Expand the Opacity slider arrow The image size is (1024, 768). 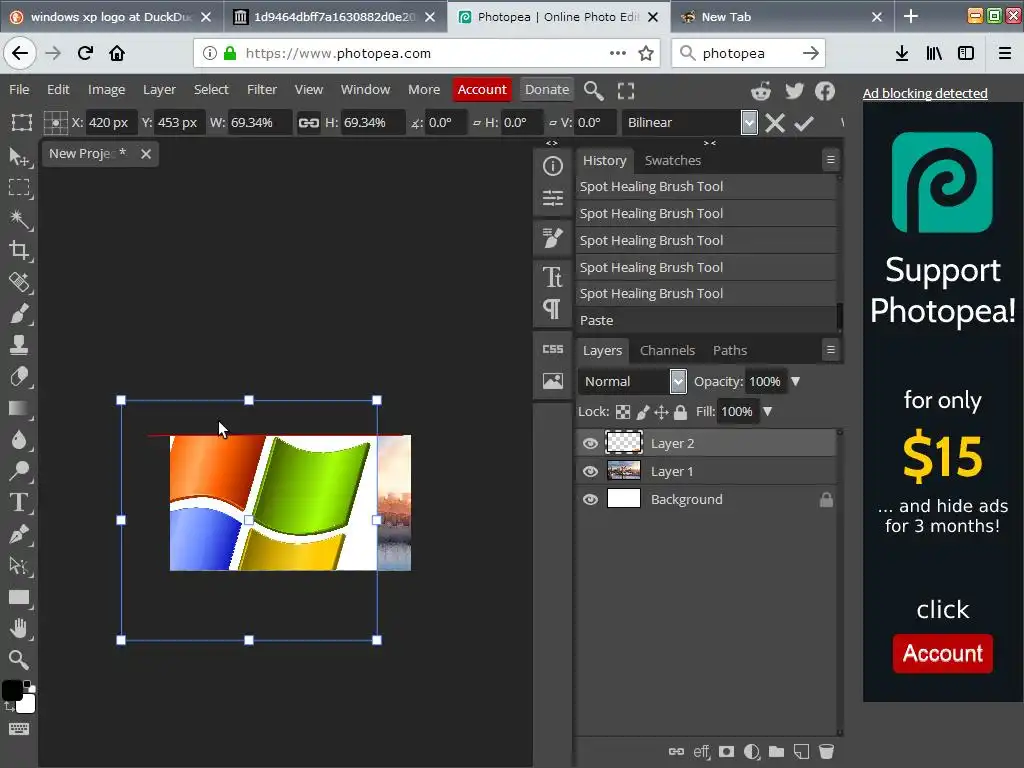pos(795,381)
